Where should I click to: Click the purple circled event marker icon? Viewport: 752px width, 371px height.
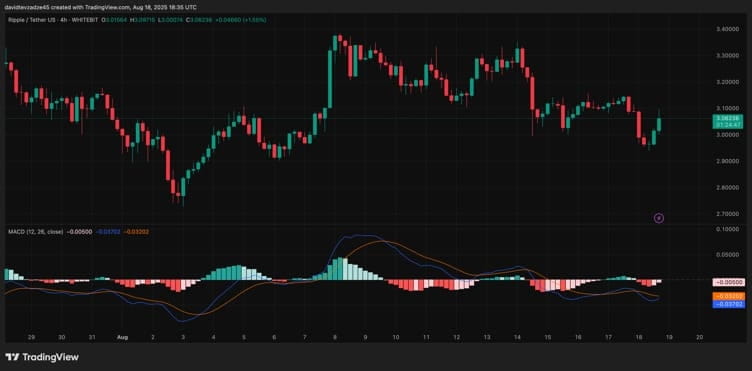(x=658, y=218)
